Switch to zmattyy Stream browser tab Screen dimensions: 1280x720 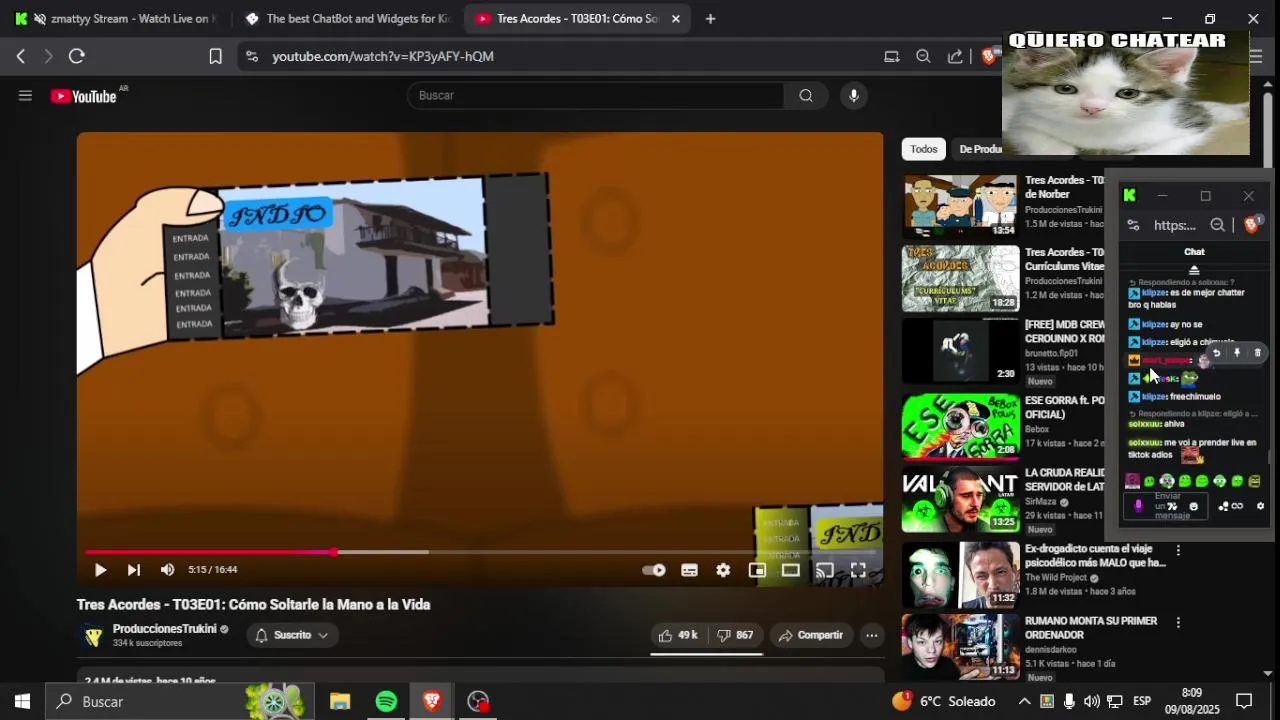118,19
